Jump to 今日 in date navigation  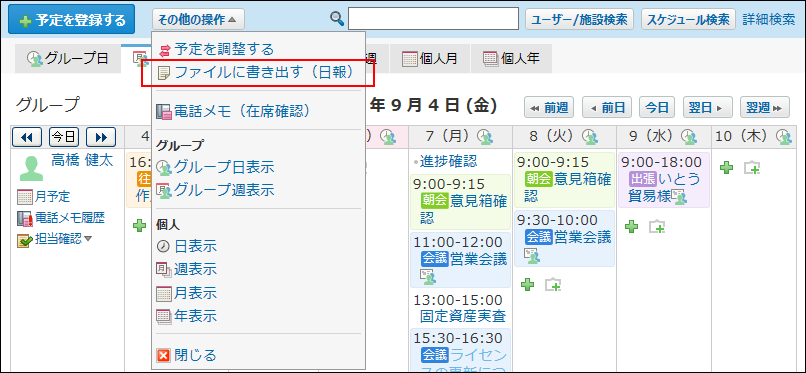coord(656,107)
